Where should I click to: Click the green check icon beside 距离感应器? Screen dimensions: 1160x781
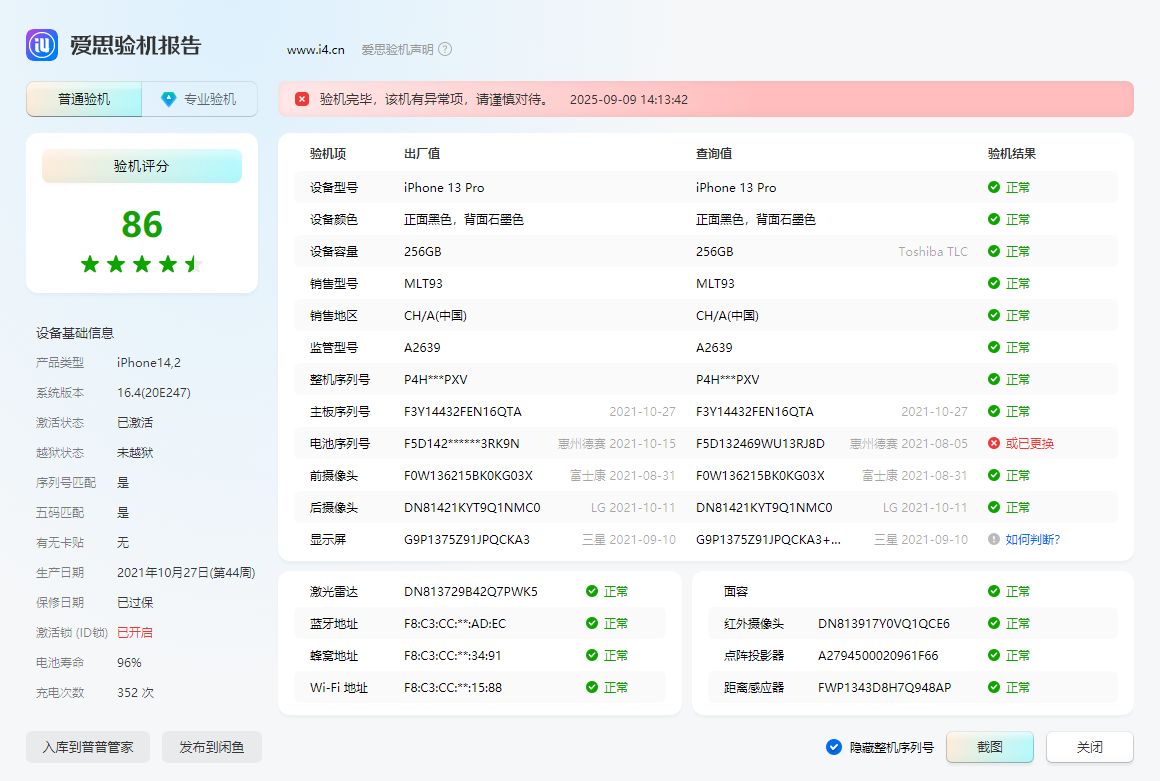(x=992, y=687)
